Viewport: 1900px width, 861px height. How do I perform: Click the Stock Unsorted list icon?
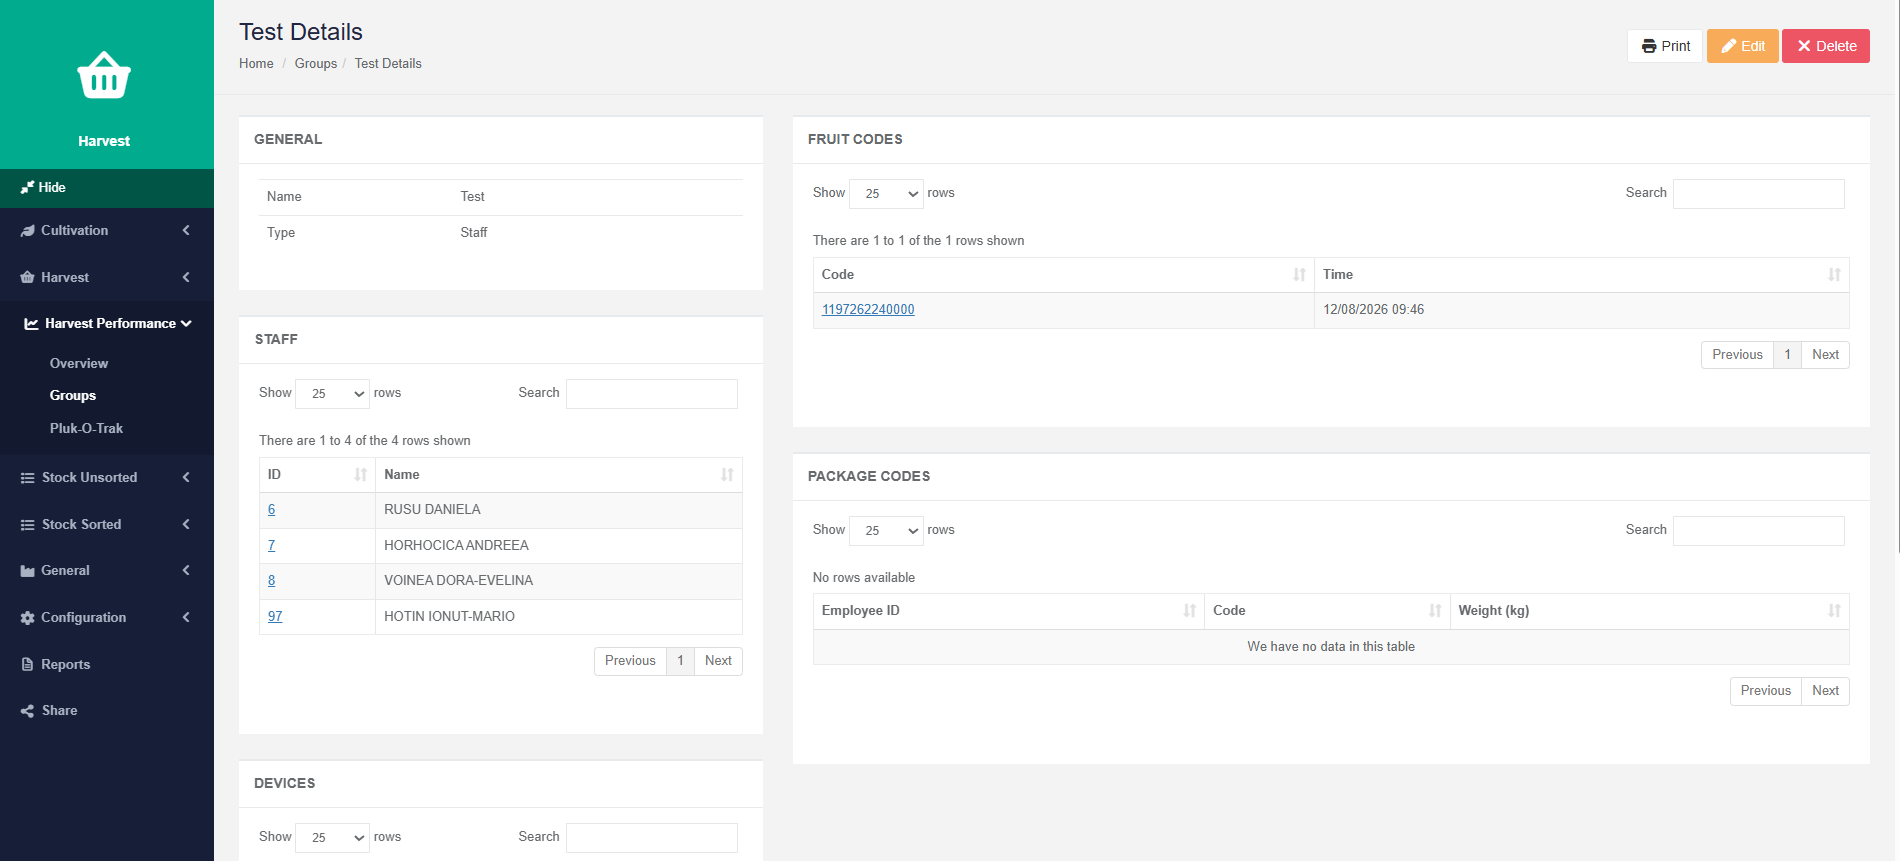click(x=27, y=477)
